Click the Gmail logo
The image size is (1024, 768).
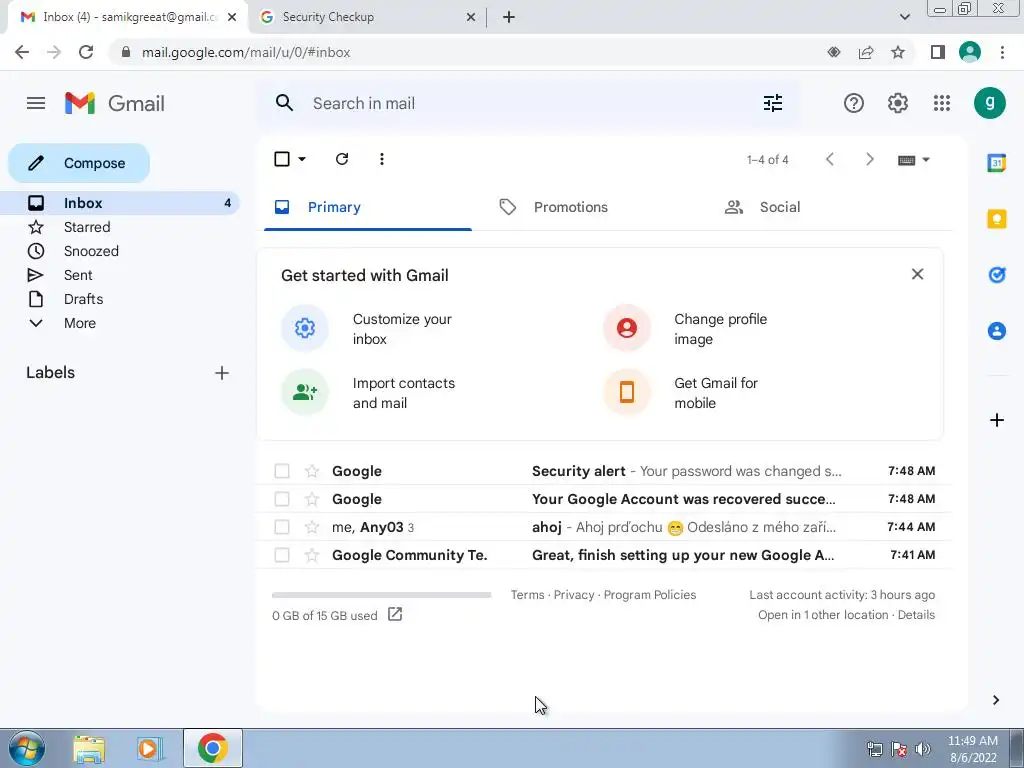pos(115,103)
